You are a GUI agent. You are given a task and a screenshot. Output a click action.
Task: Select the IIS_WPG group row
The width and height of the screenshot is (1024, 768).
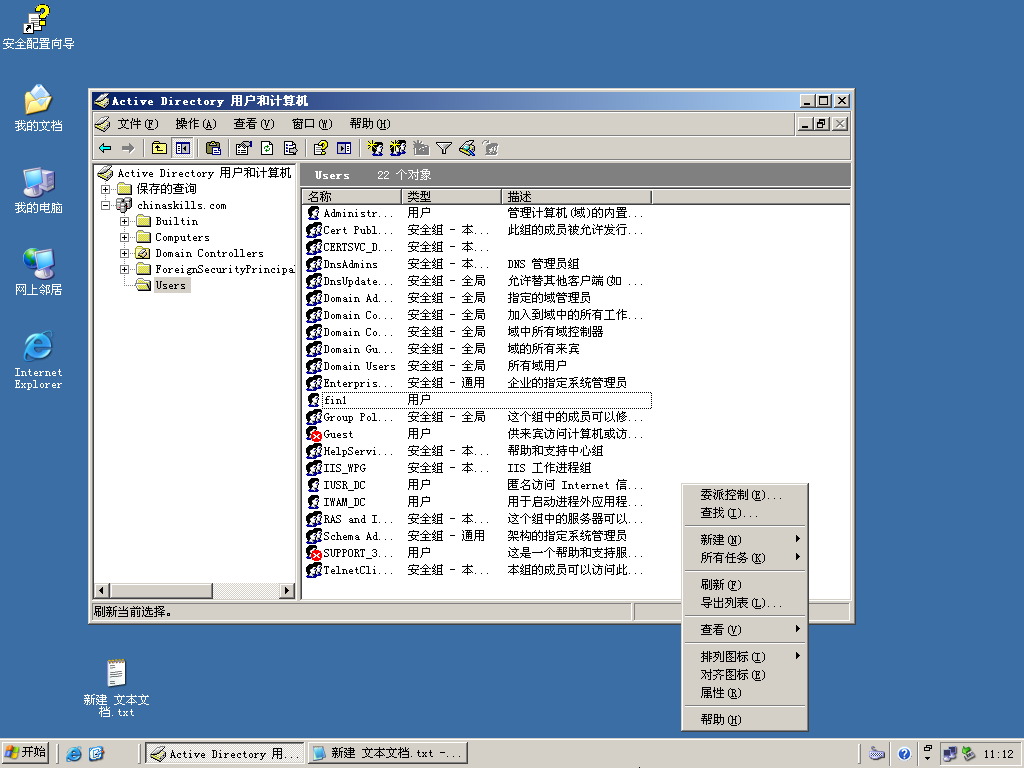click(x=478, y=468)
